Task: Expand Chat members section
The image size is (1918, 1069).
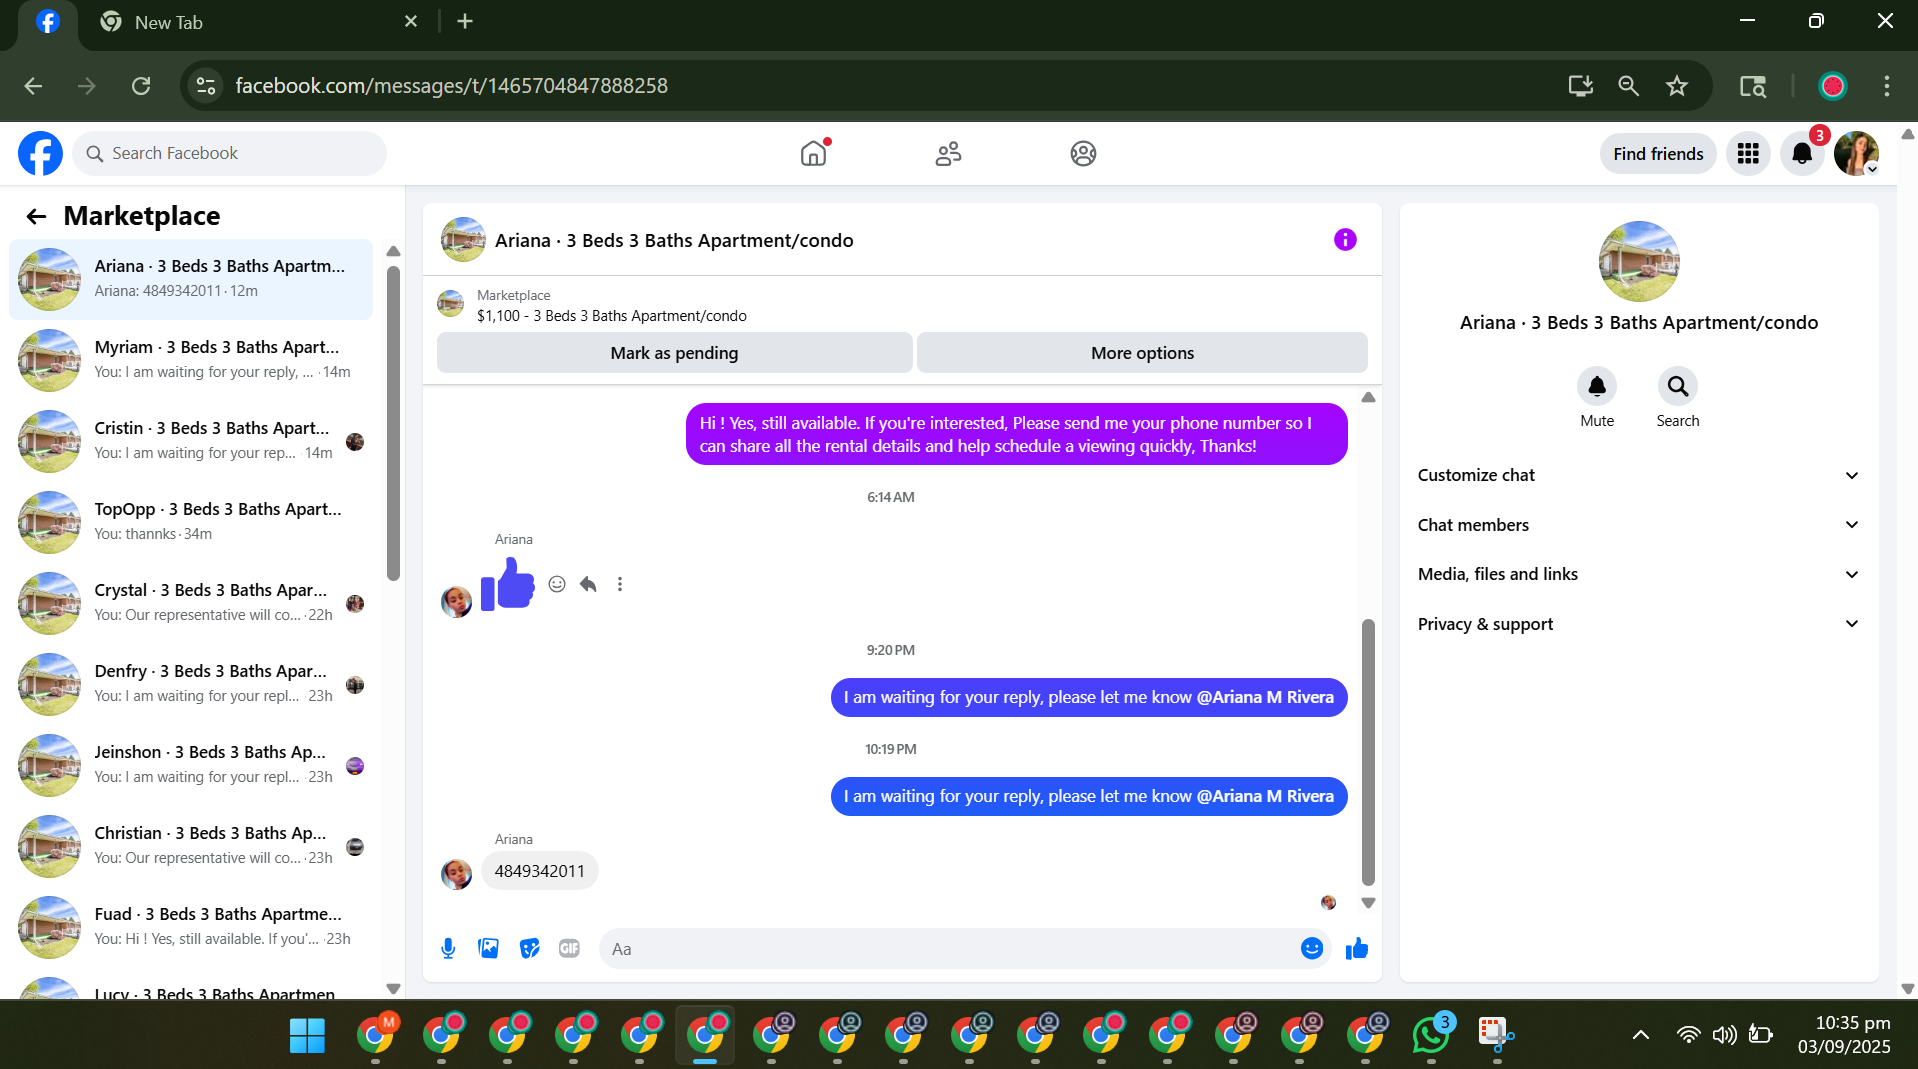Action: tap(1638, 525)
